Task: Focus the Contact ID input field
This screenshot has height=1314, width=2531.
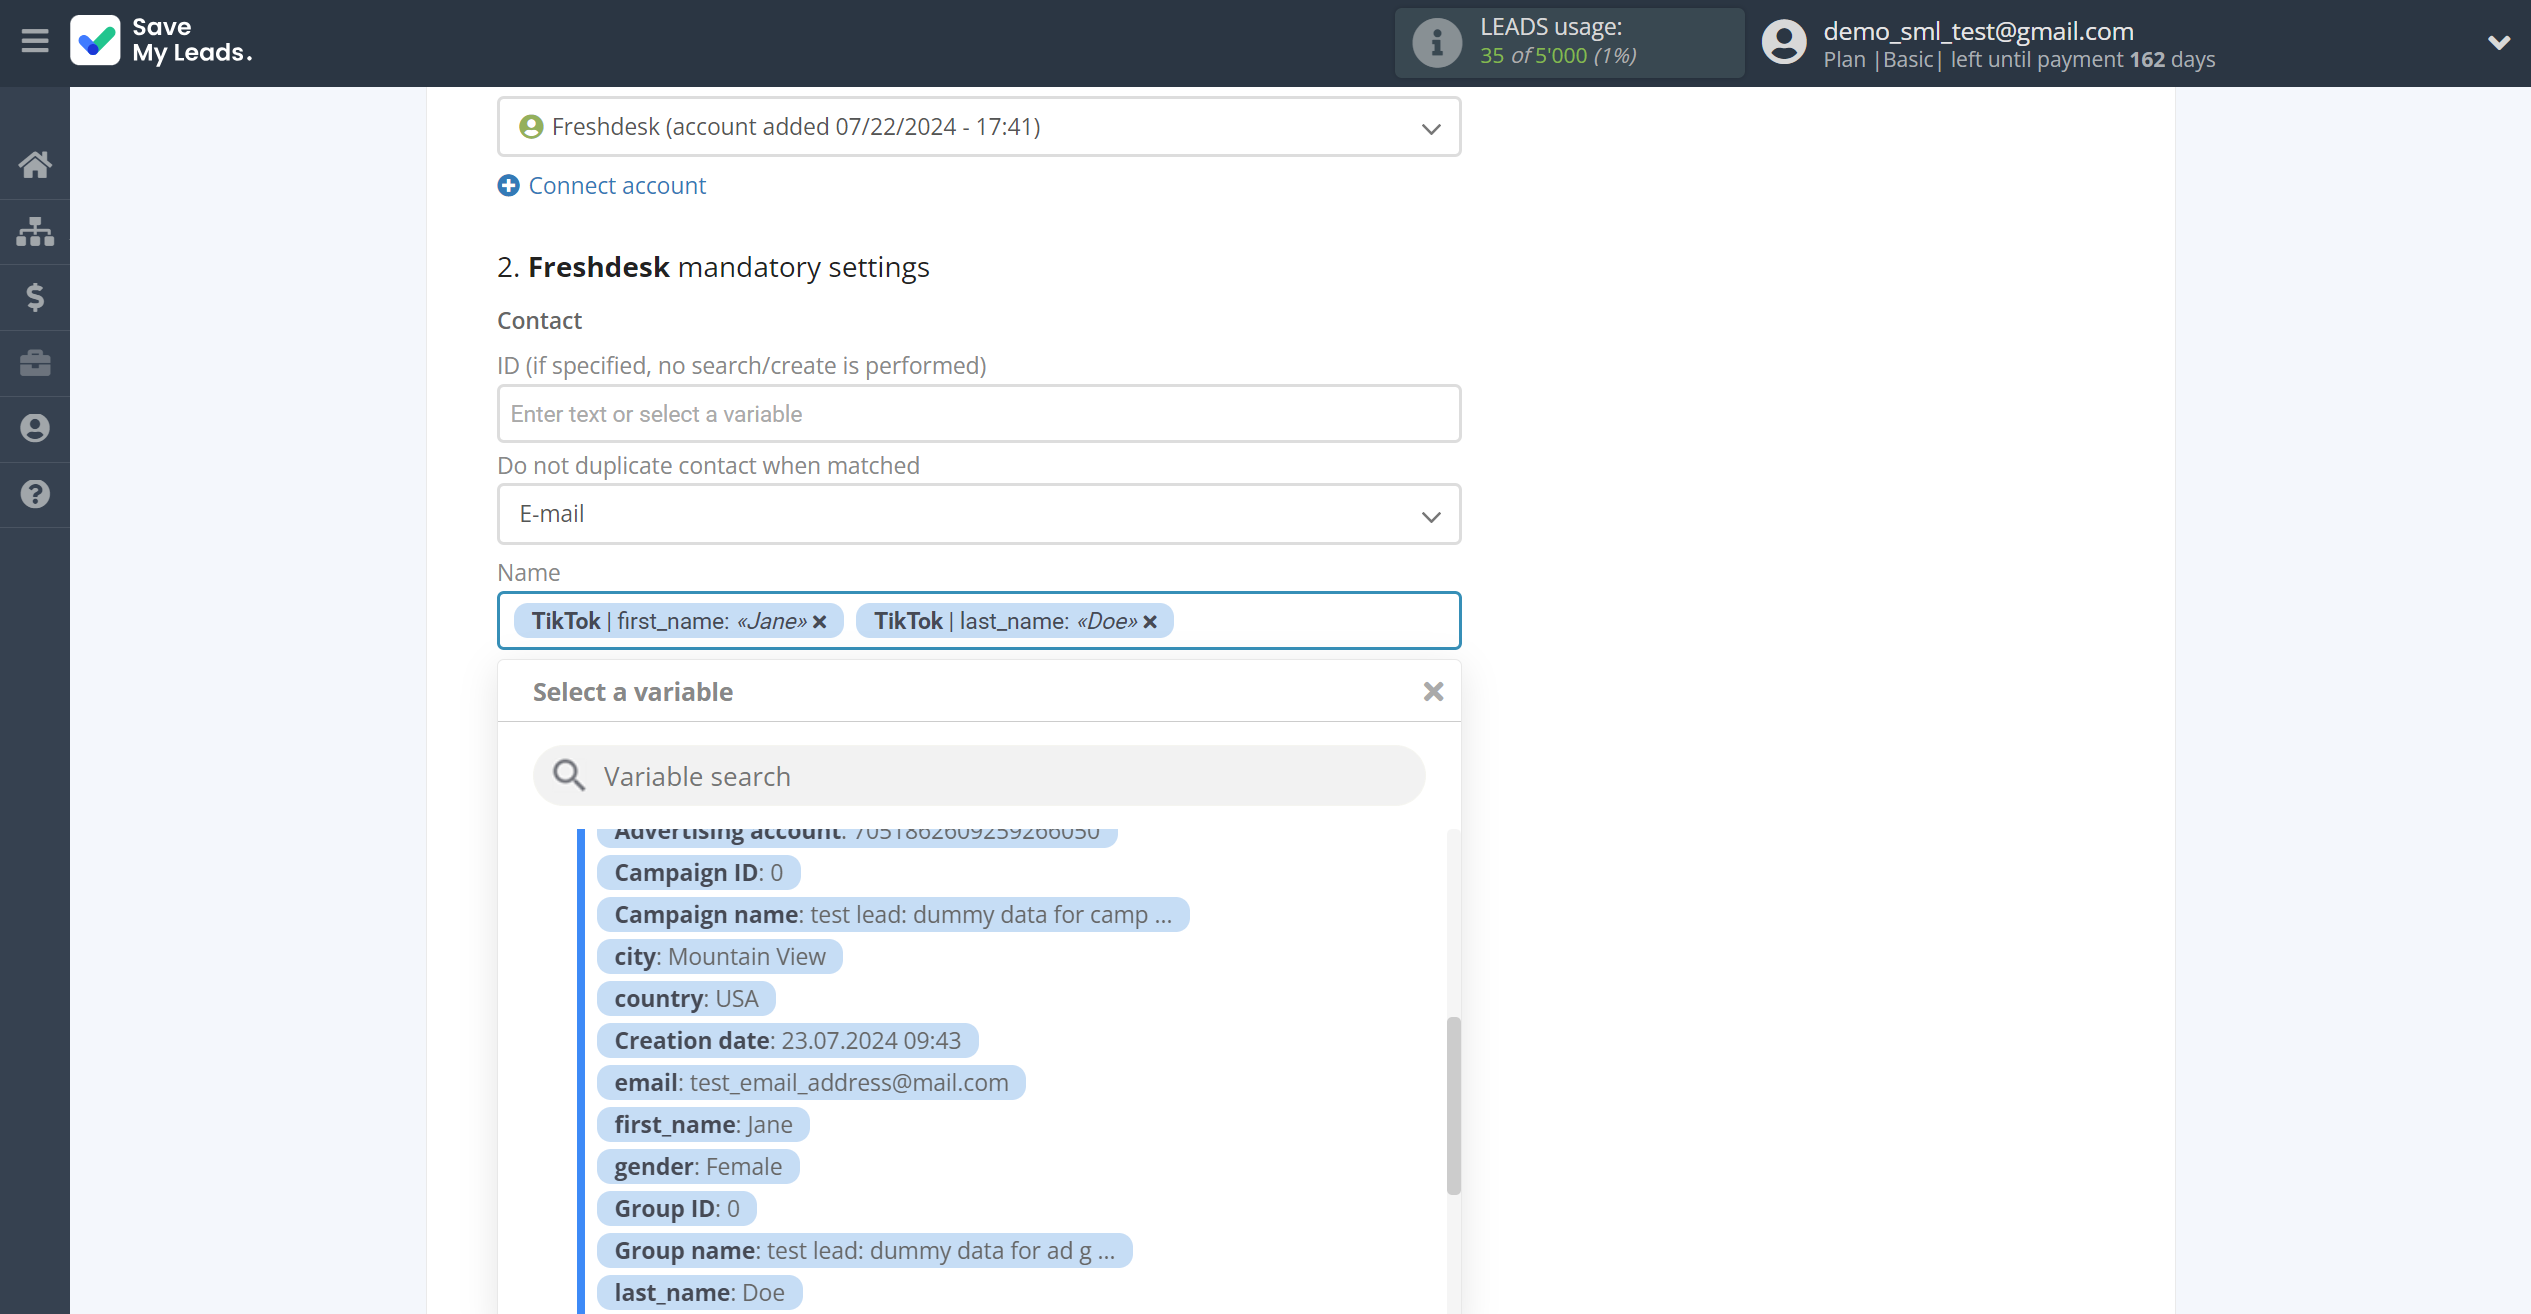Action: tap(979, 414)
